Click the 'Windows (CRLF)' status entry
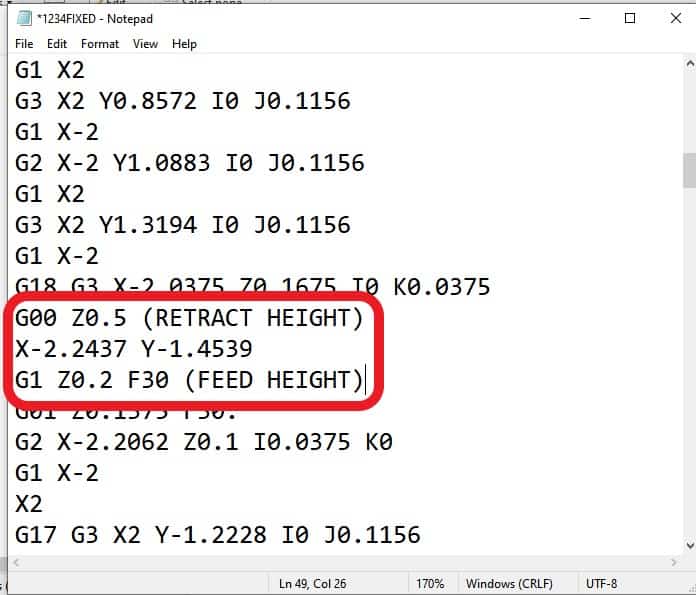This screenshot has height=595, width=696. click(509, 583)
